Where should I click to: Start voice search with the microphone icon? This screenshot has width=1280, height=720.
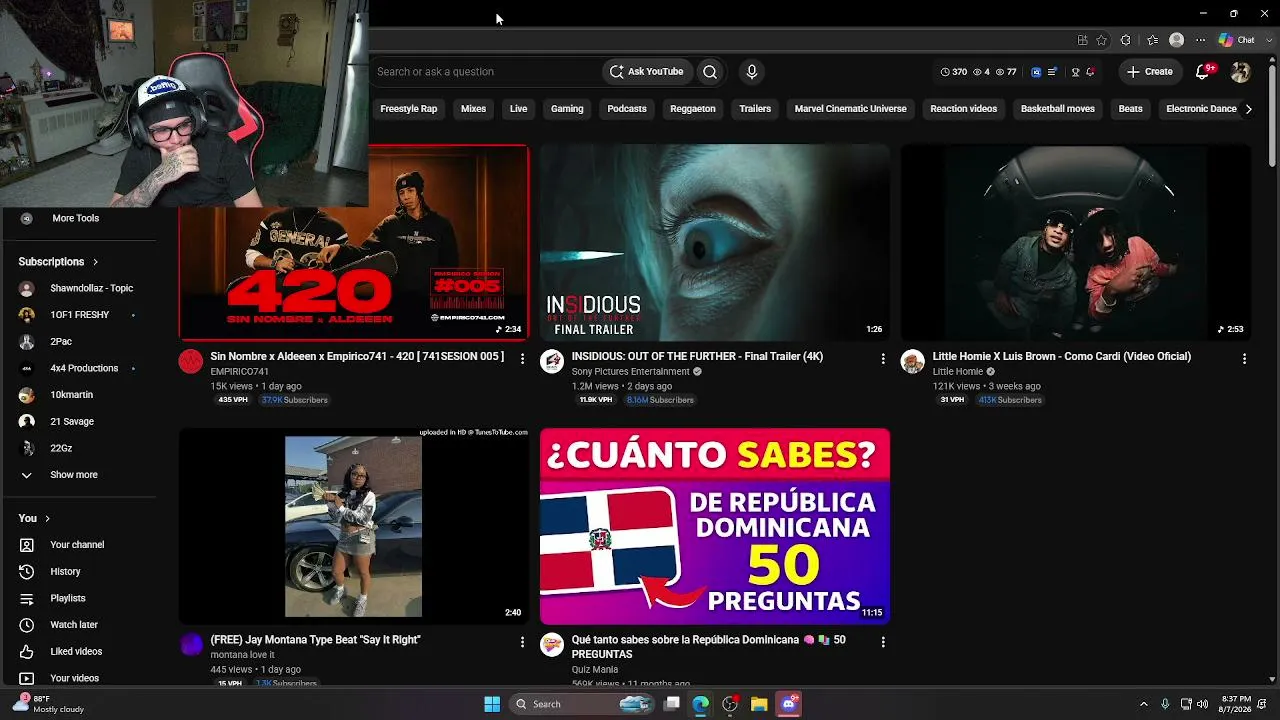(752, 72)
